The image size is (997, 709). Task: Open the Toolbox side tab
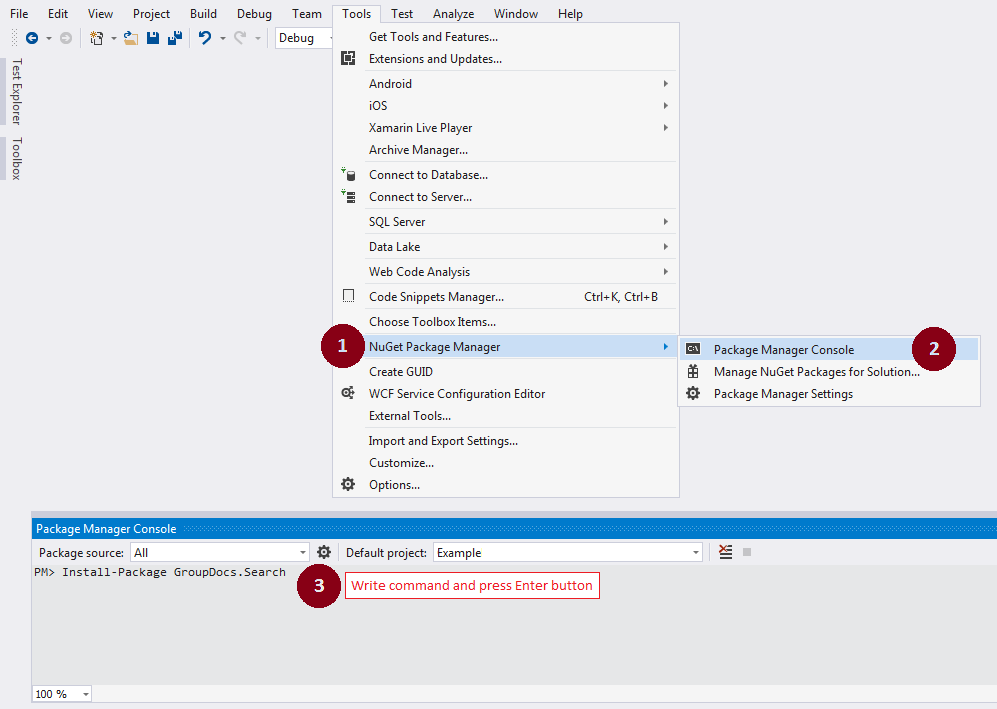tap(15, 158)
